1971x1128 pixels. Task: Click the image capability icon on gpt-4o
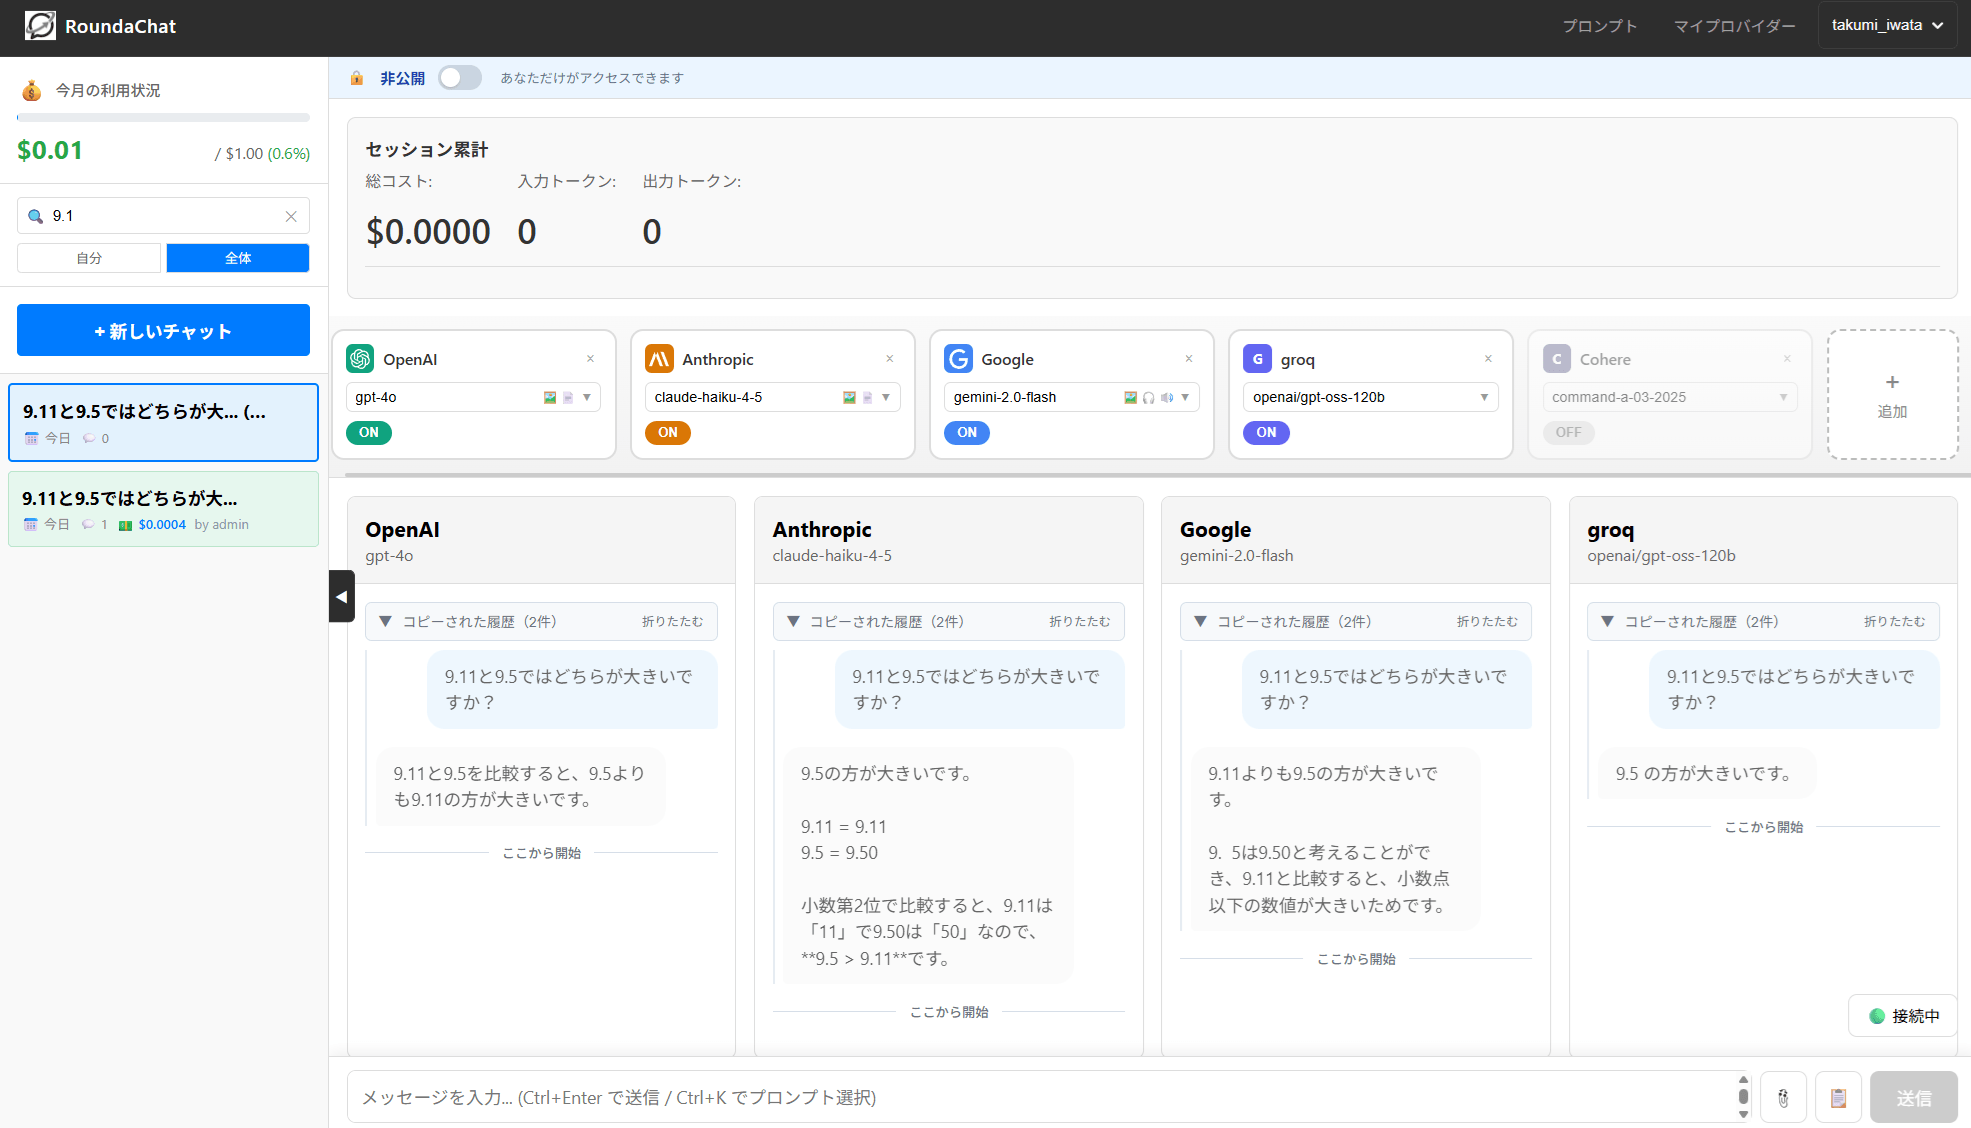549,397
